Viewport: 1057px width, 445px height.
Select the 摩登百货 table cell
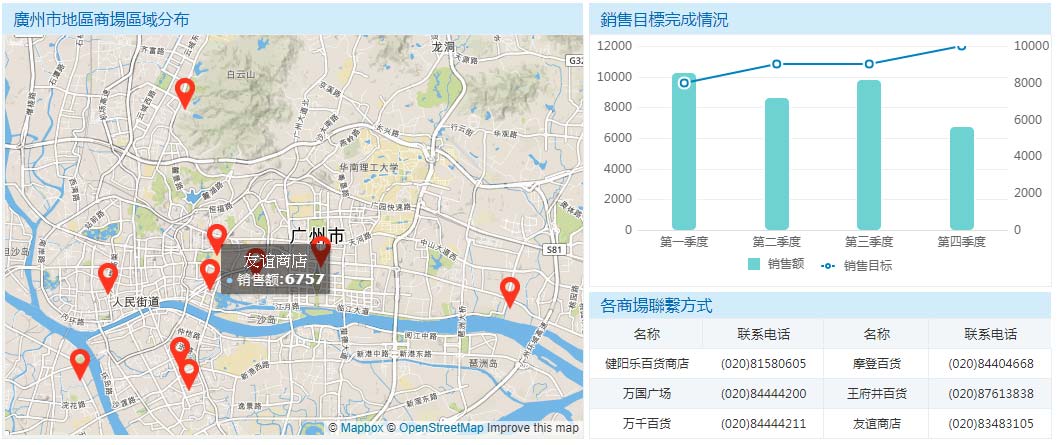[x=876, y=364]
